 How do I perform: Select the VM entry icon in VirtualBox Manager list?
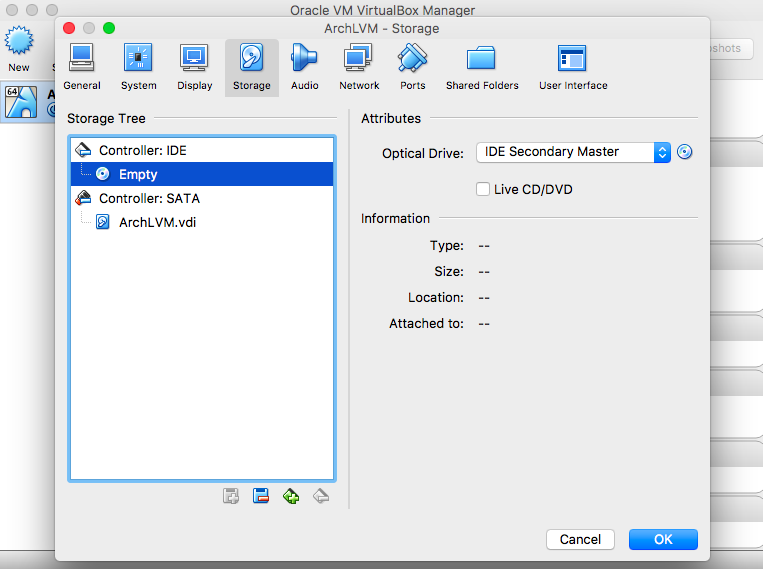(x=21, y=102)
